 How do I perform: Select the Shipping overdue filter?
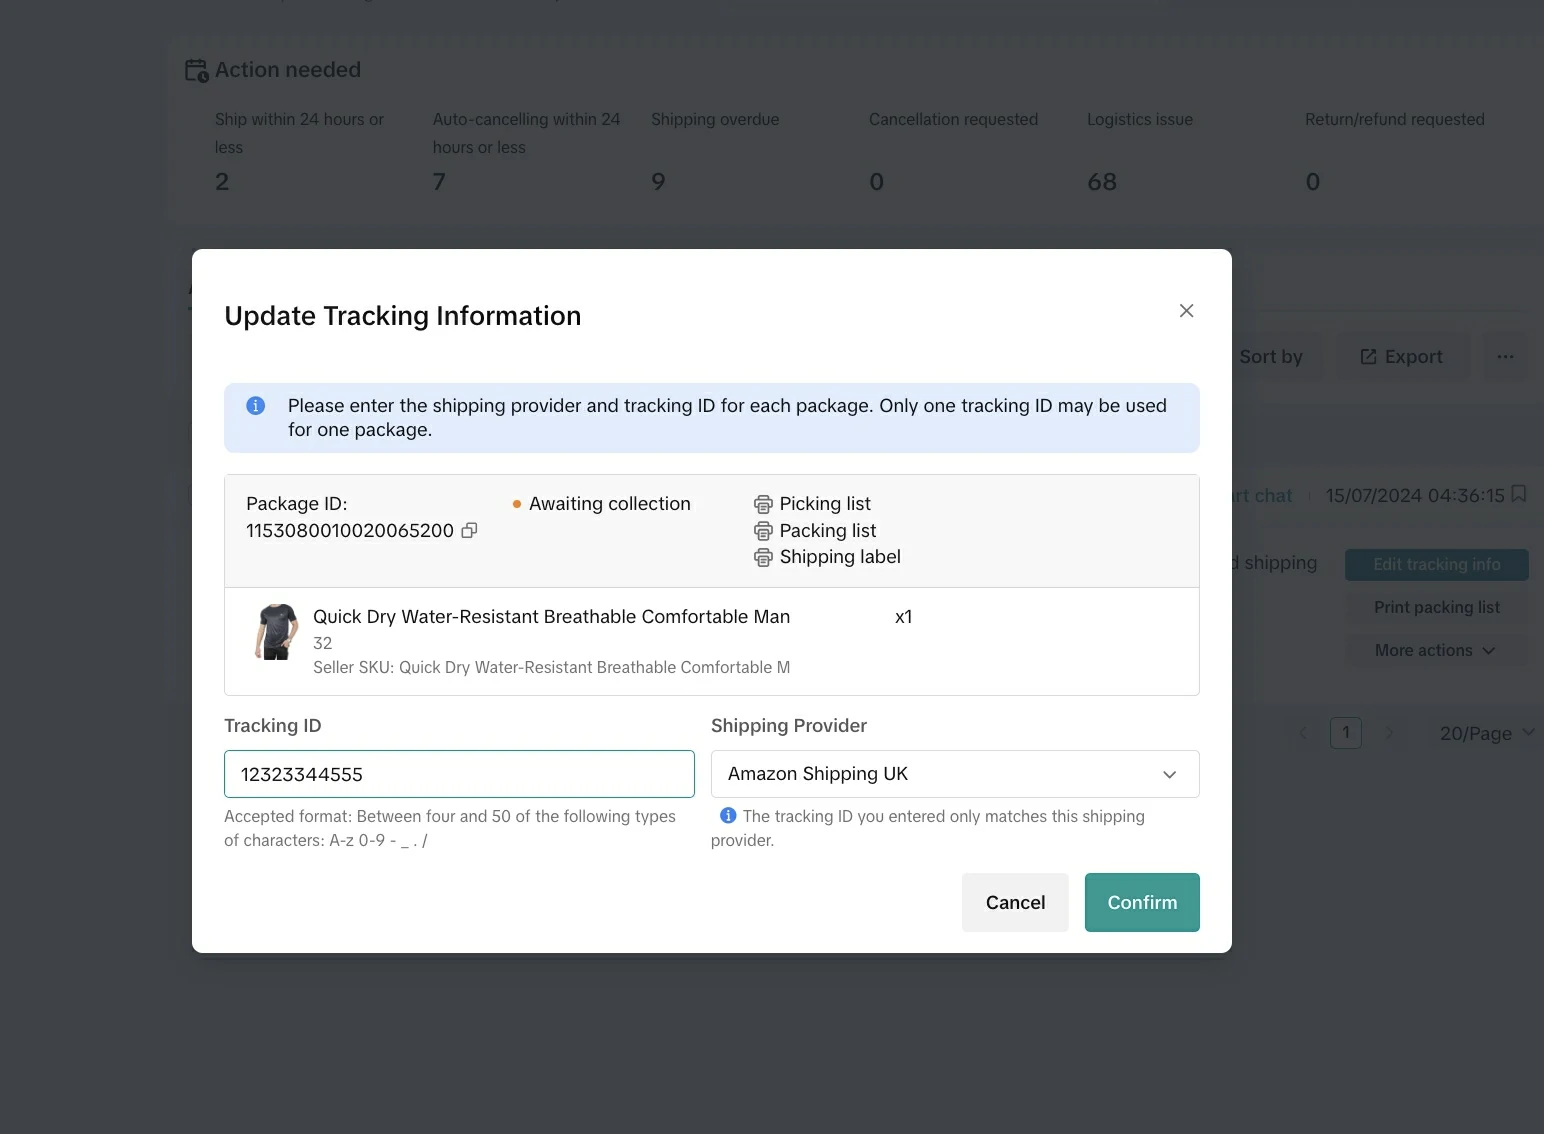[x=714, y=150]
